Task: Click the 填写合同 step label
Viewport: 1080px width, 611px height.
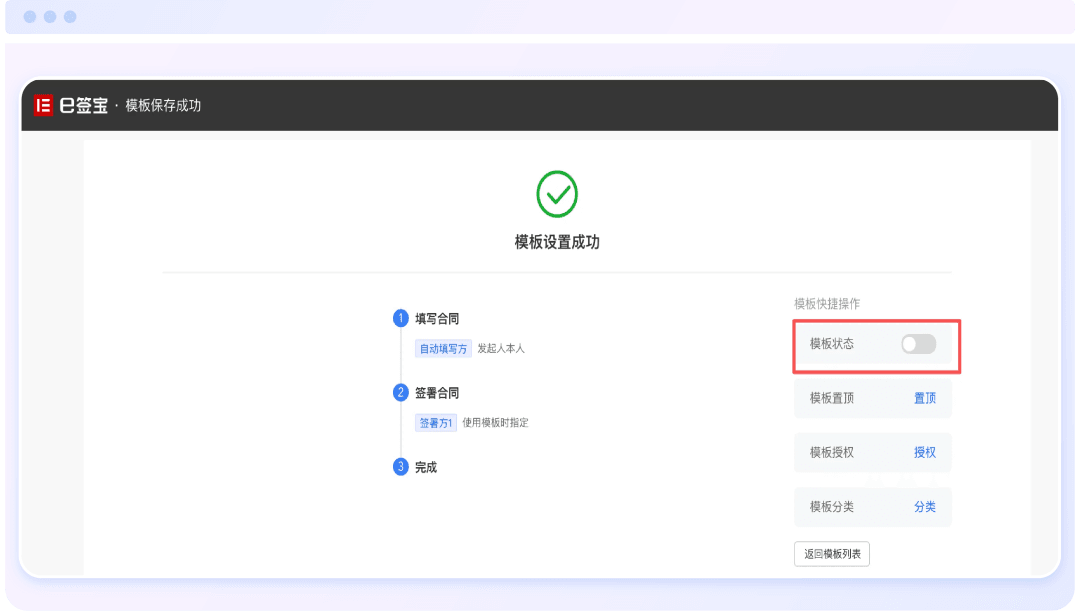Action: (437, 319)
